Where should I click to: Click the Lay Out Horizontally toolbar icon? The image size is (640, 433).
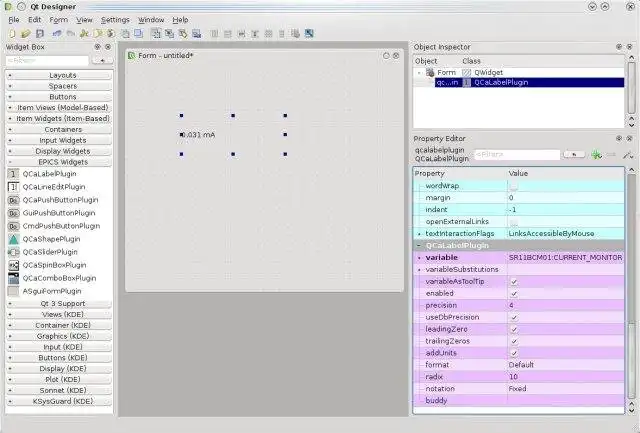click(x=214, y=33)
